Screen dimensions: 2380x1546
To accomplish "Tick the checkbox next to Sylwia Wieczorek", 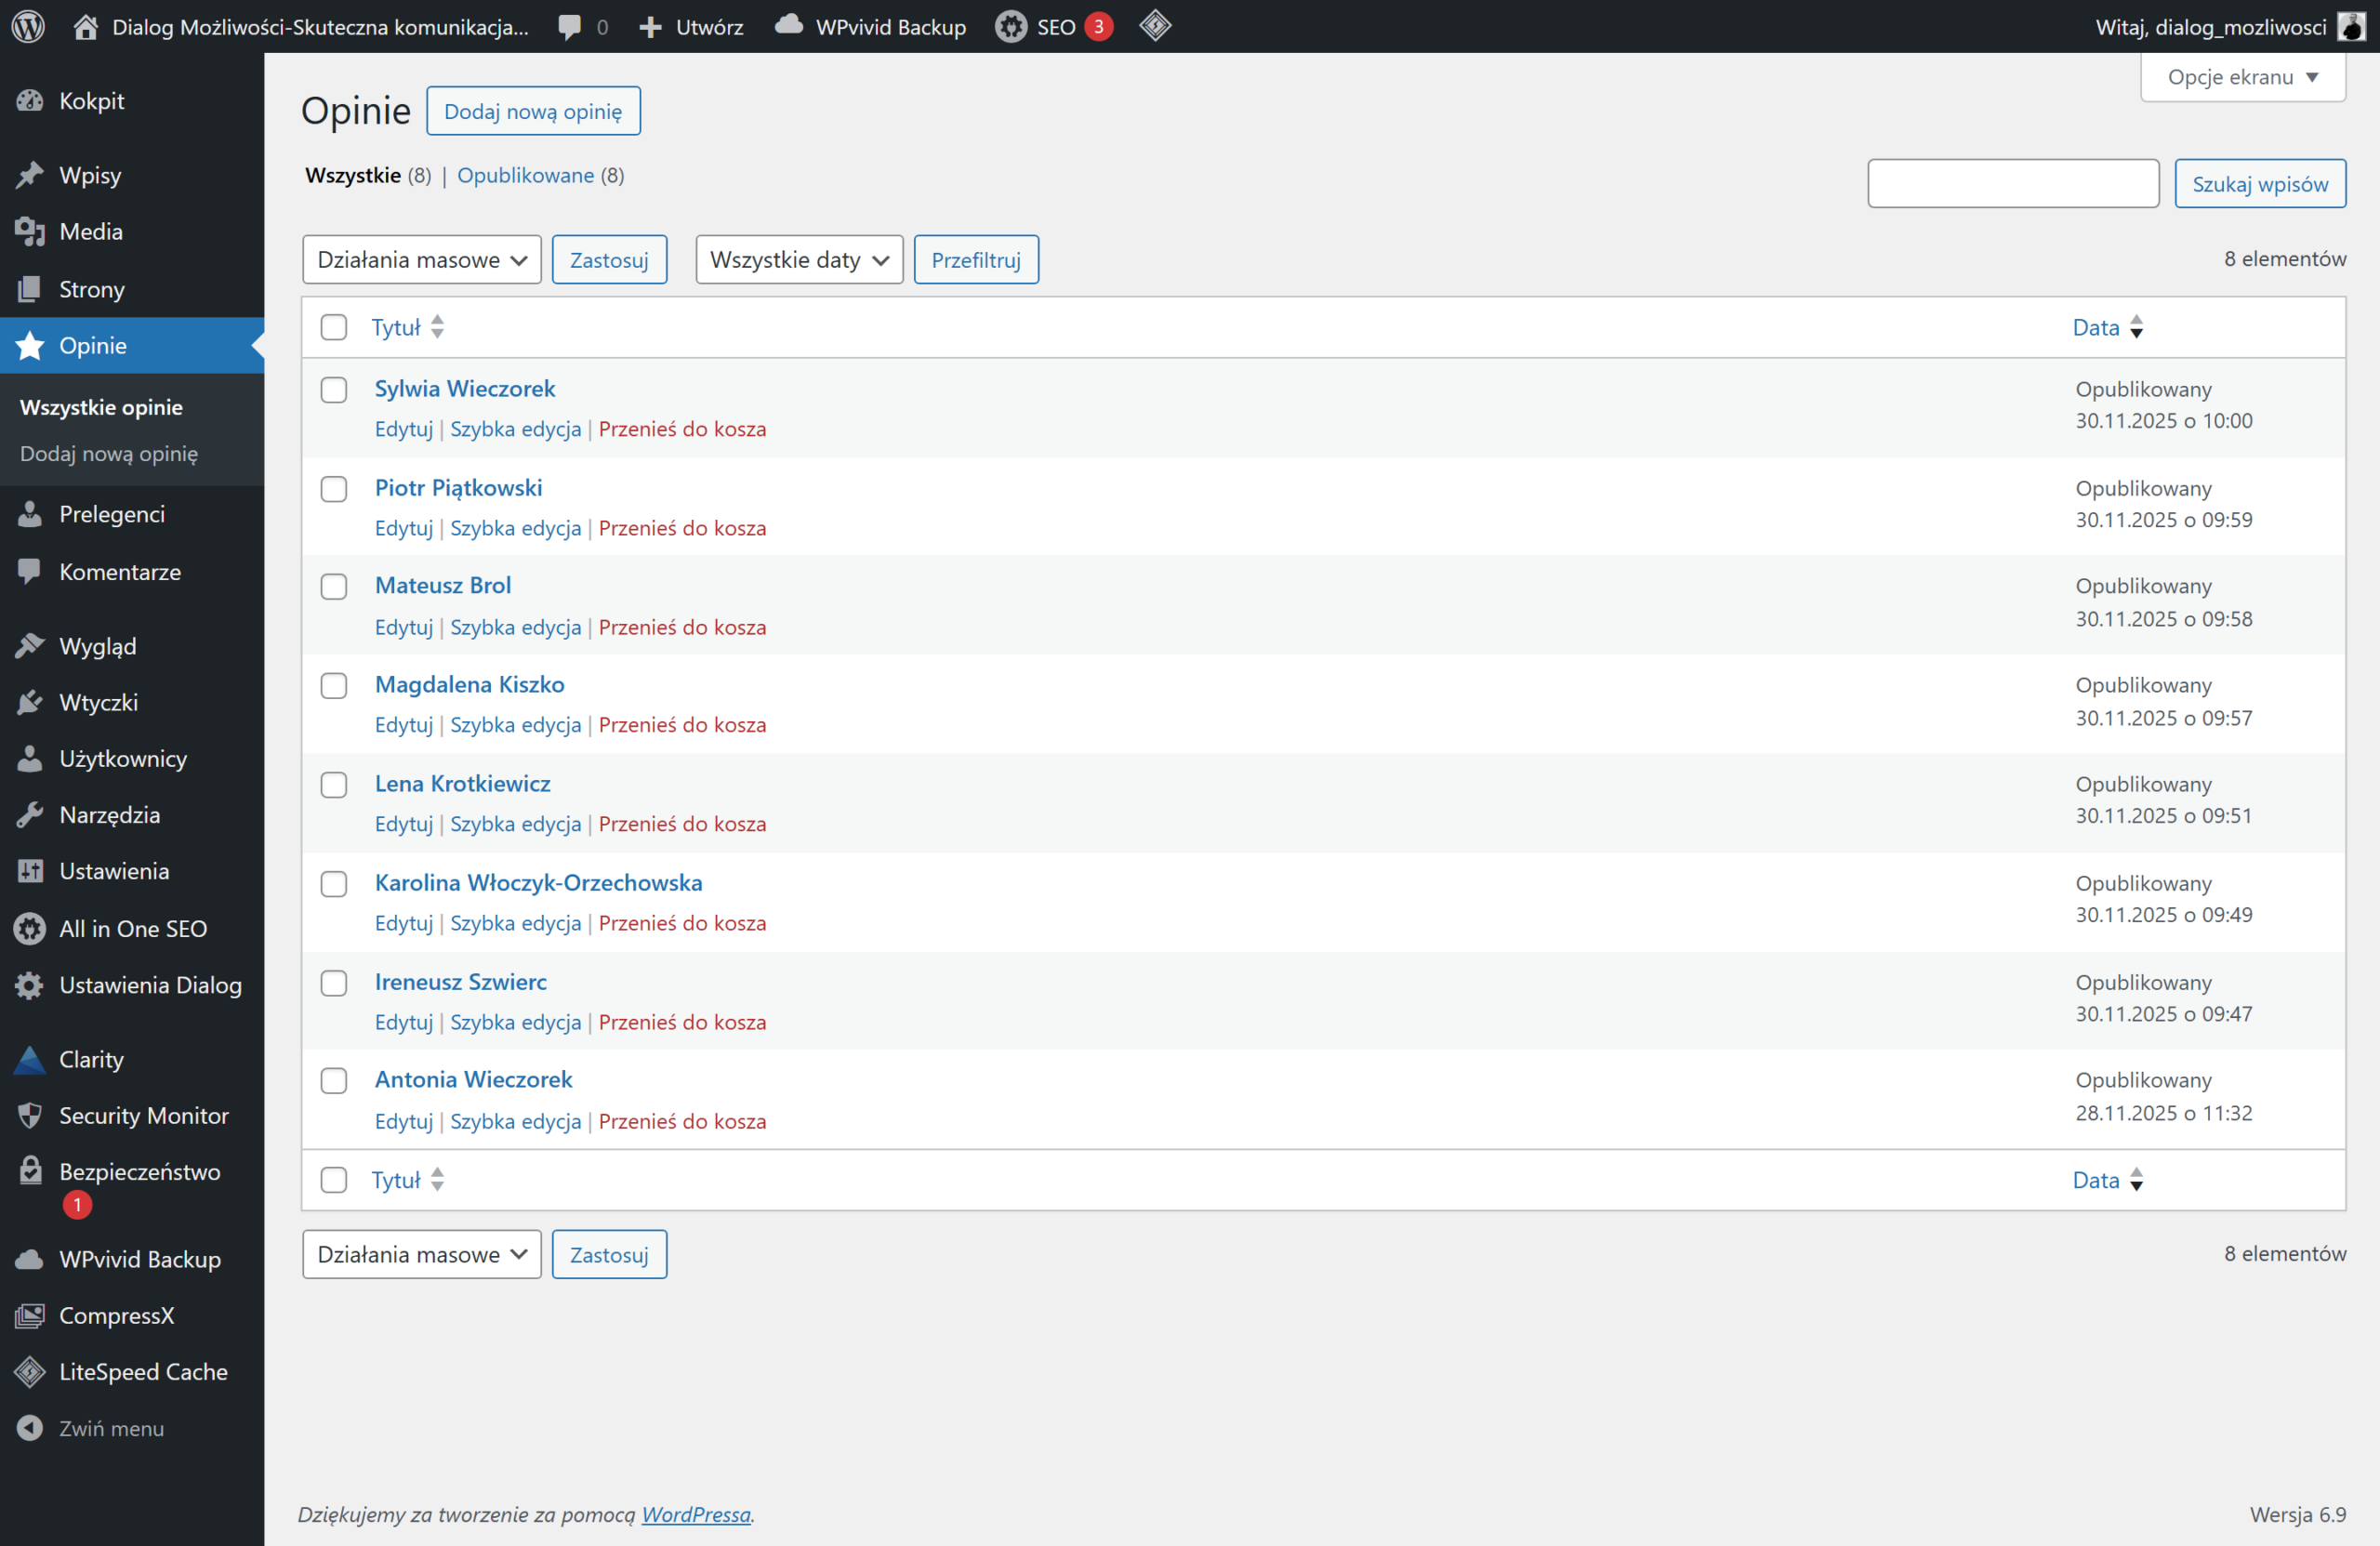I will (334, 389).
